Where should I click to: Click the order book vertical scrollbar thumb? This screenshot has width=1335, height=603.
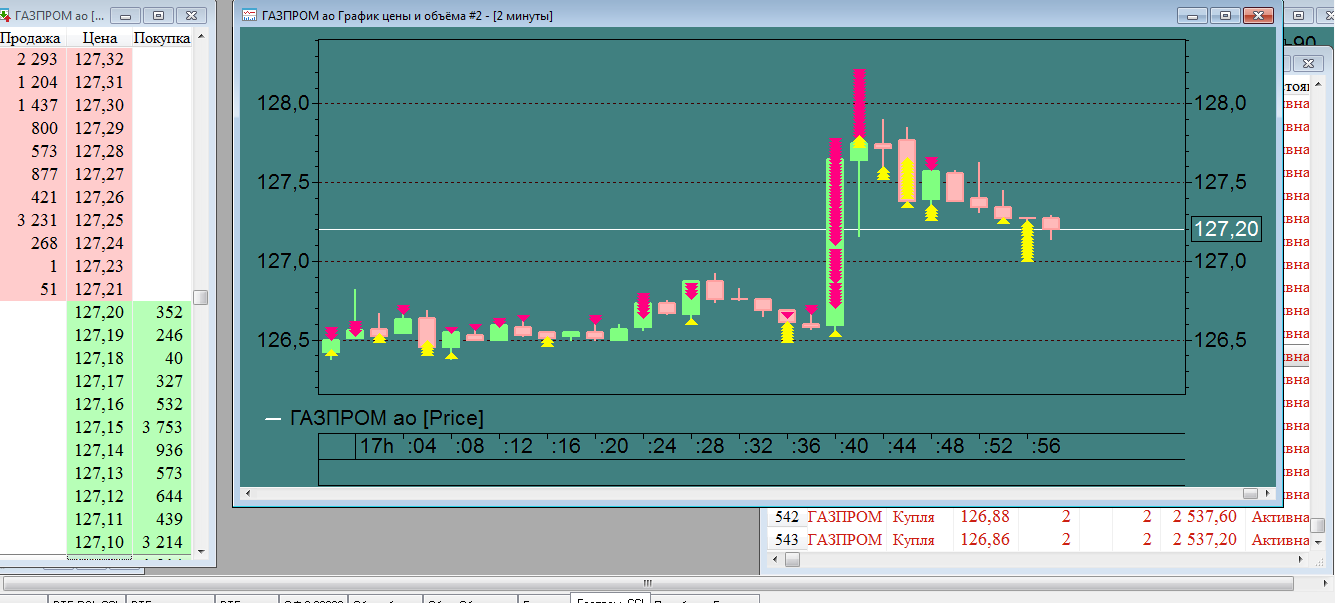201,297
